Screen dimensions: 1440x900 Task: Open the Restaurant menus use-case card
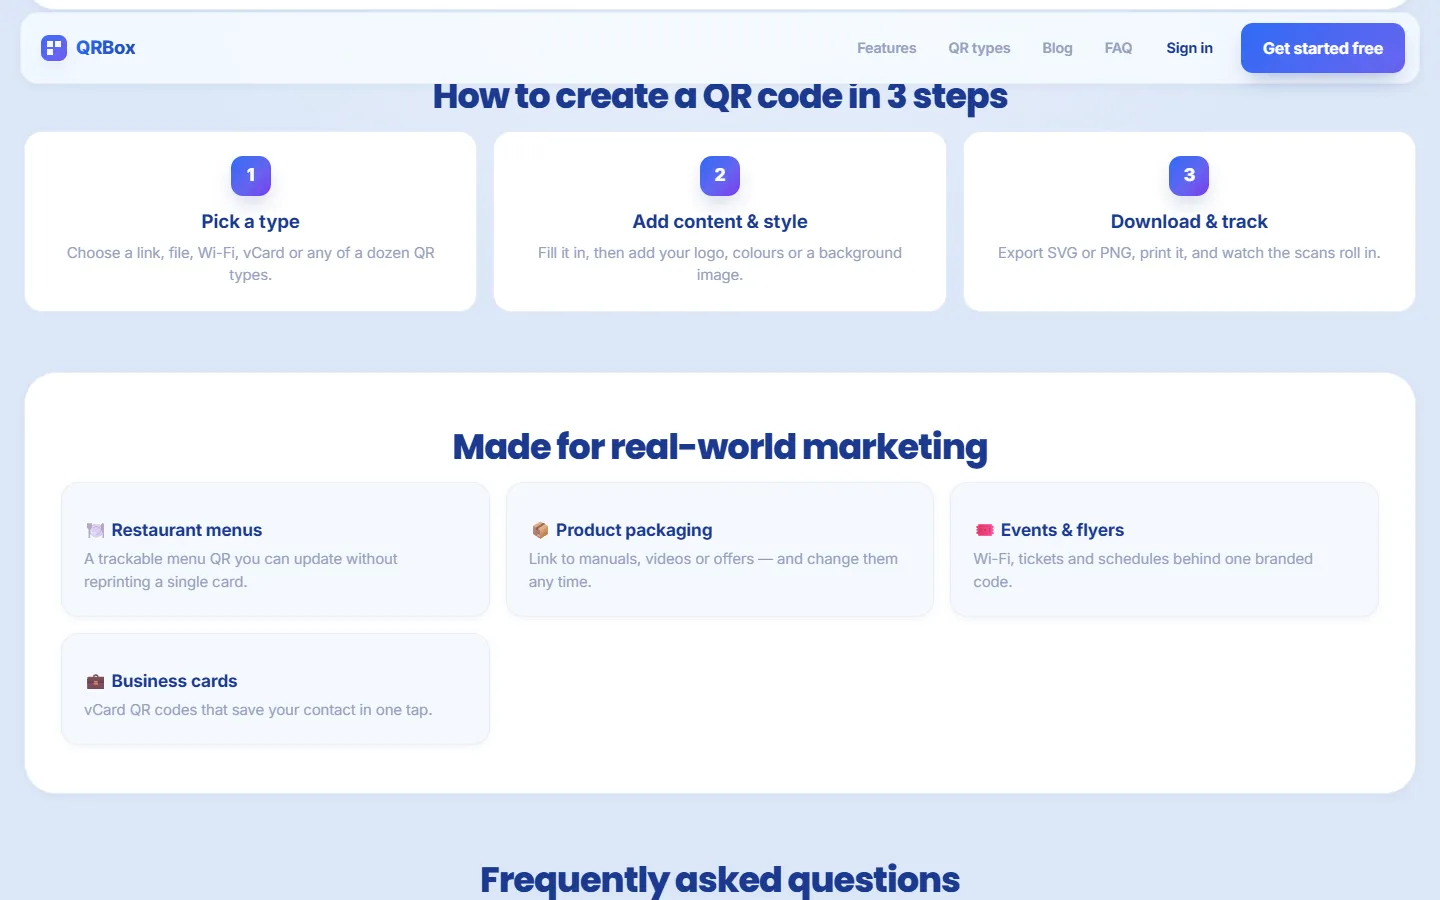(276, 550)
